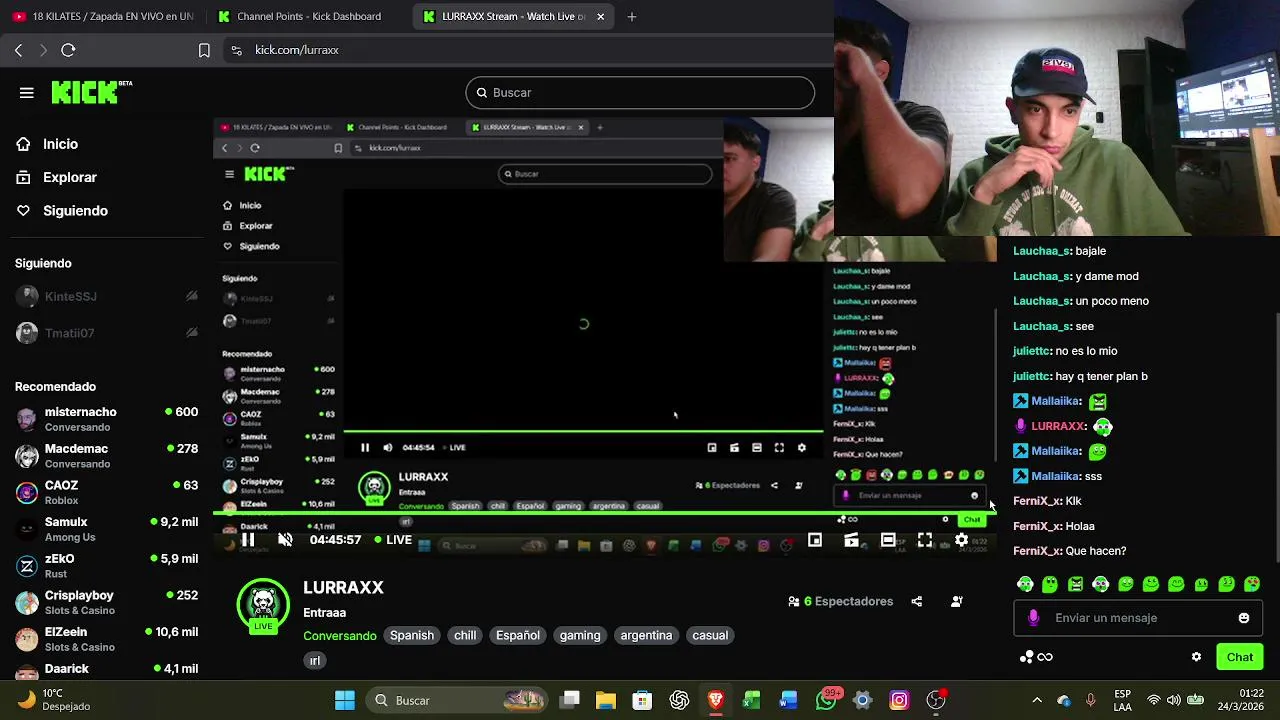This screenshot has width=1280, height=720.
Task: Open recommended channel misternacho
Action: tap(105, 419)
